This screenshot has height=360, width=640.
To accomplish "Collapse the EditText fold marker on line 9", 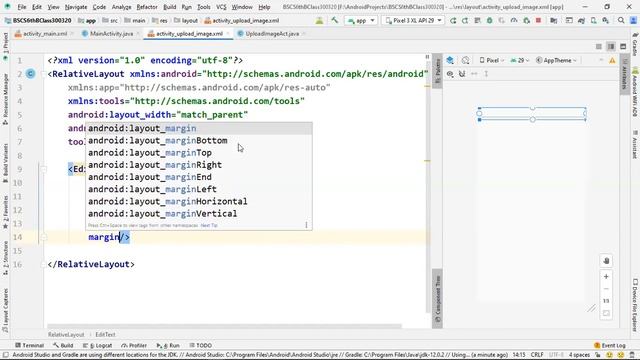I will click(43, 169).
